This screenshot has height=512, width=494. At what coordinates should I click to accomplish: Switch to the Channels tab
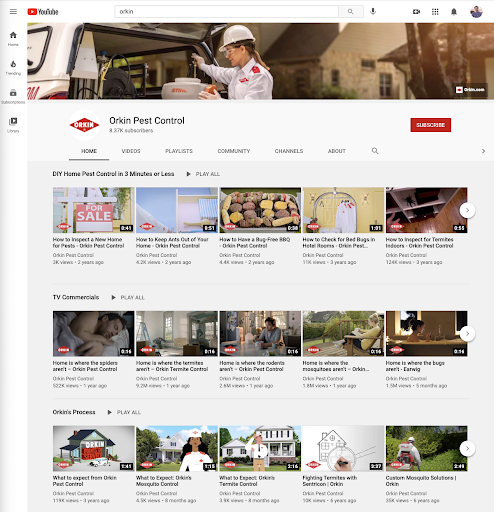tap(289, 151)
